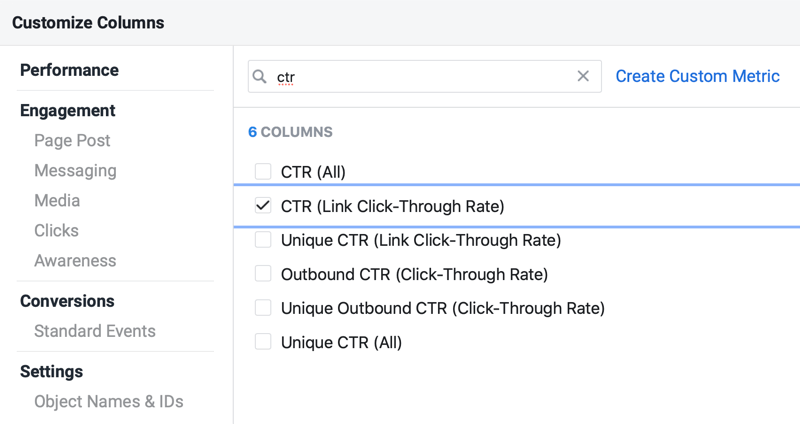800x424 pixels.
Task: Click into the ctr search field
Action: (x=420, y=77)
